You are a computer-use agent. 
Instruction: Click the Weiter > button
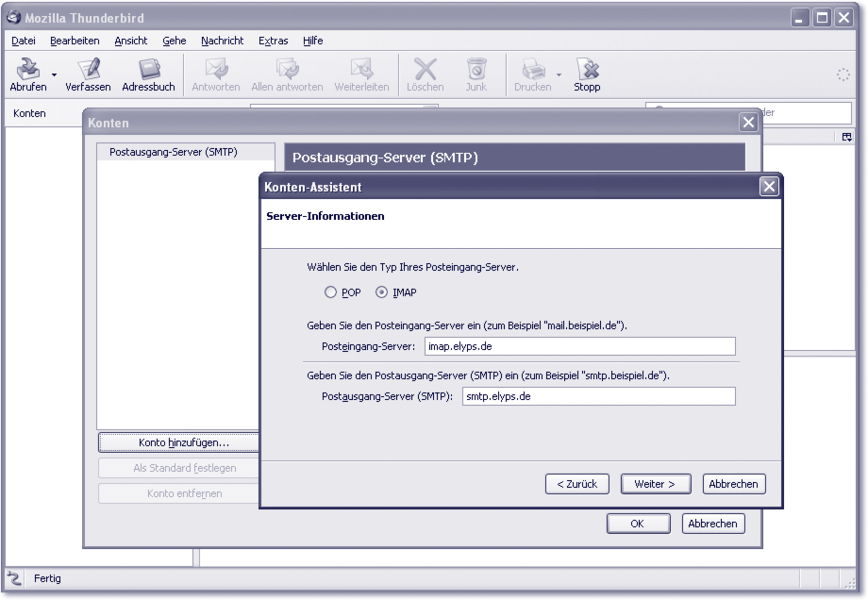point(656,484)
